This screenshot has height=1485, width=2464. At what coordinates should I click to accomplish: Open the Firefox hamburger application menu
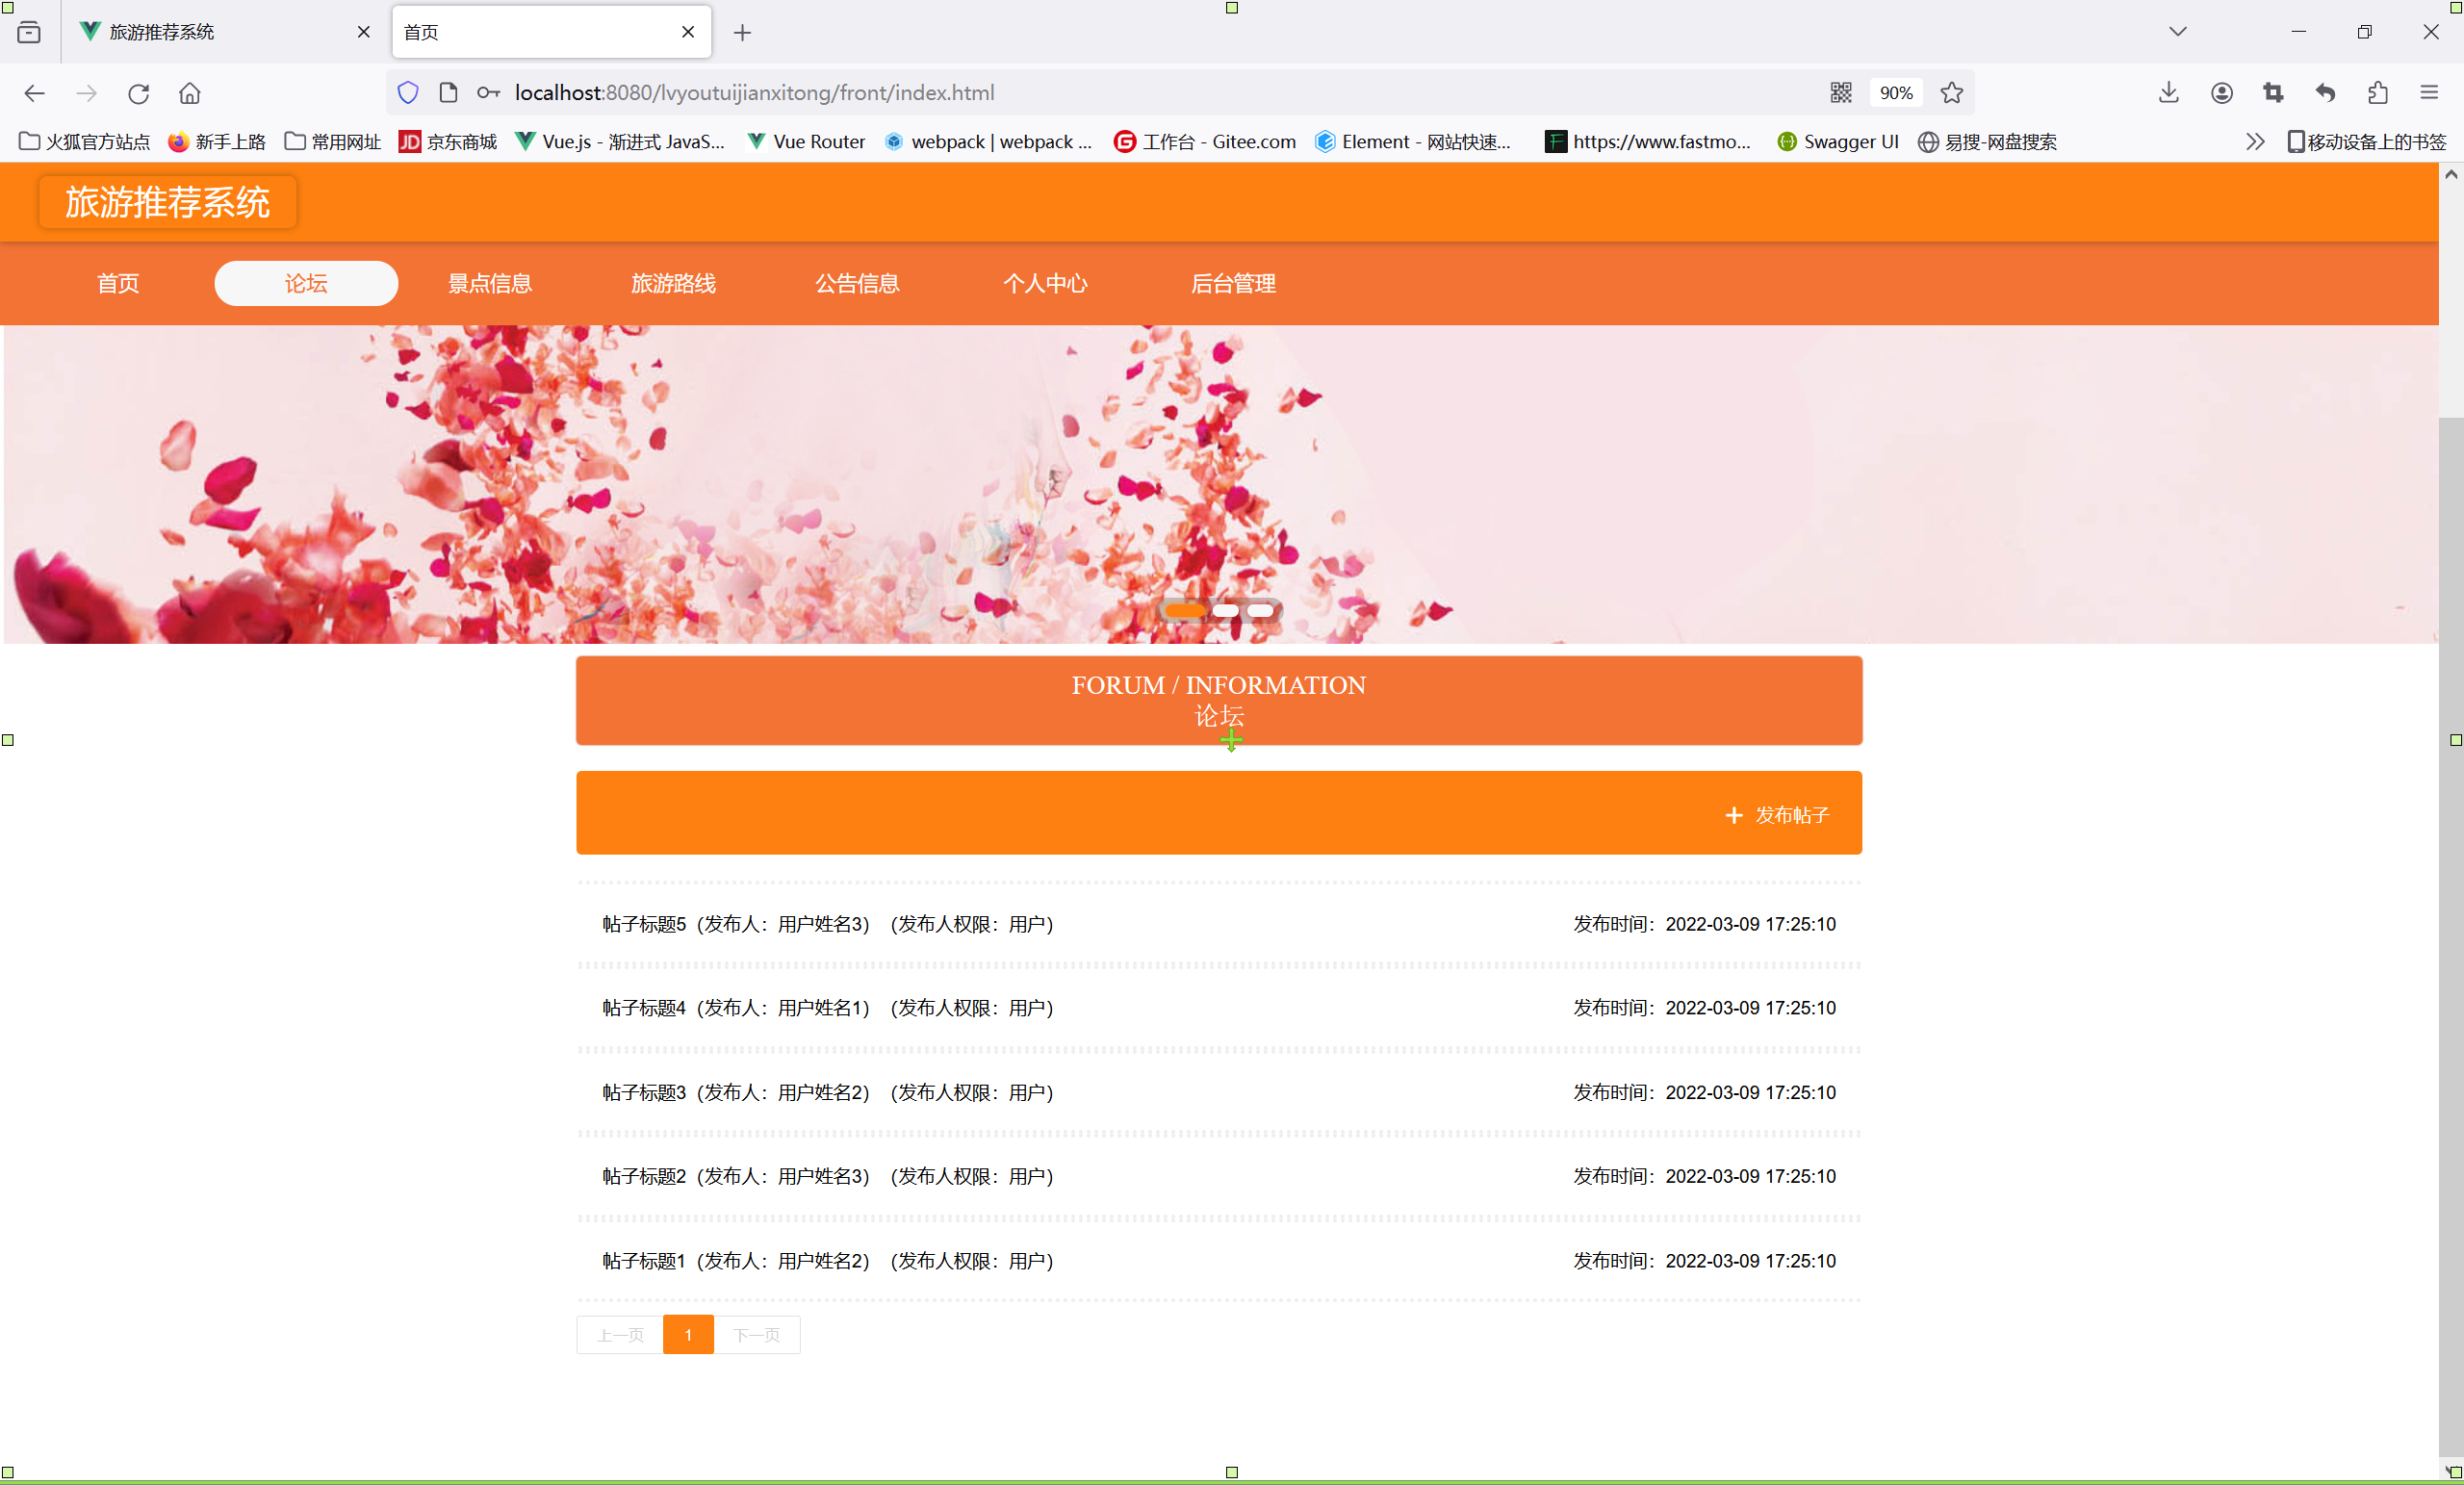2429,93
